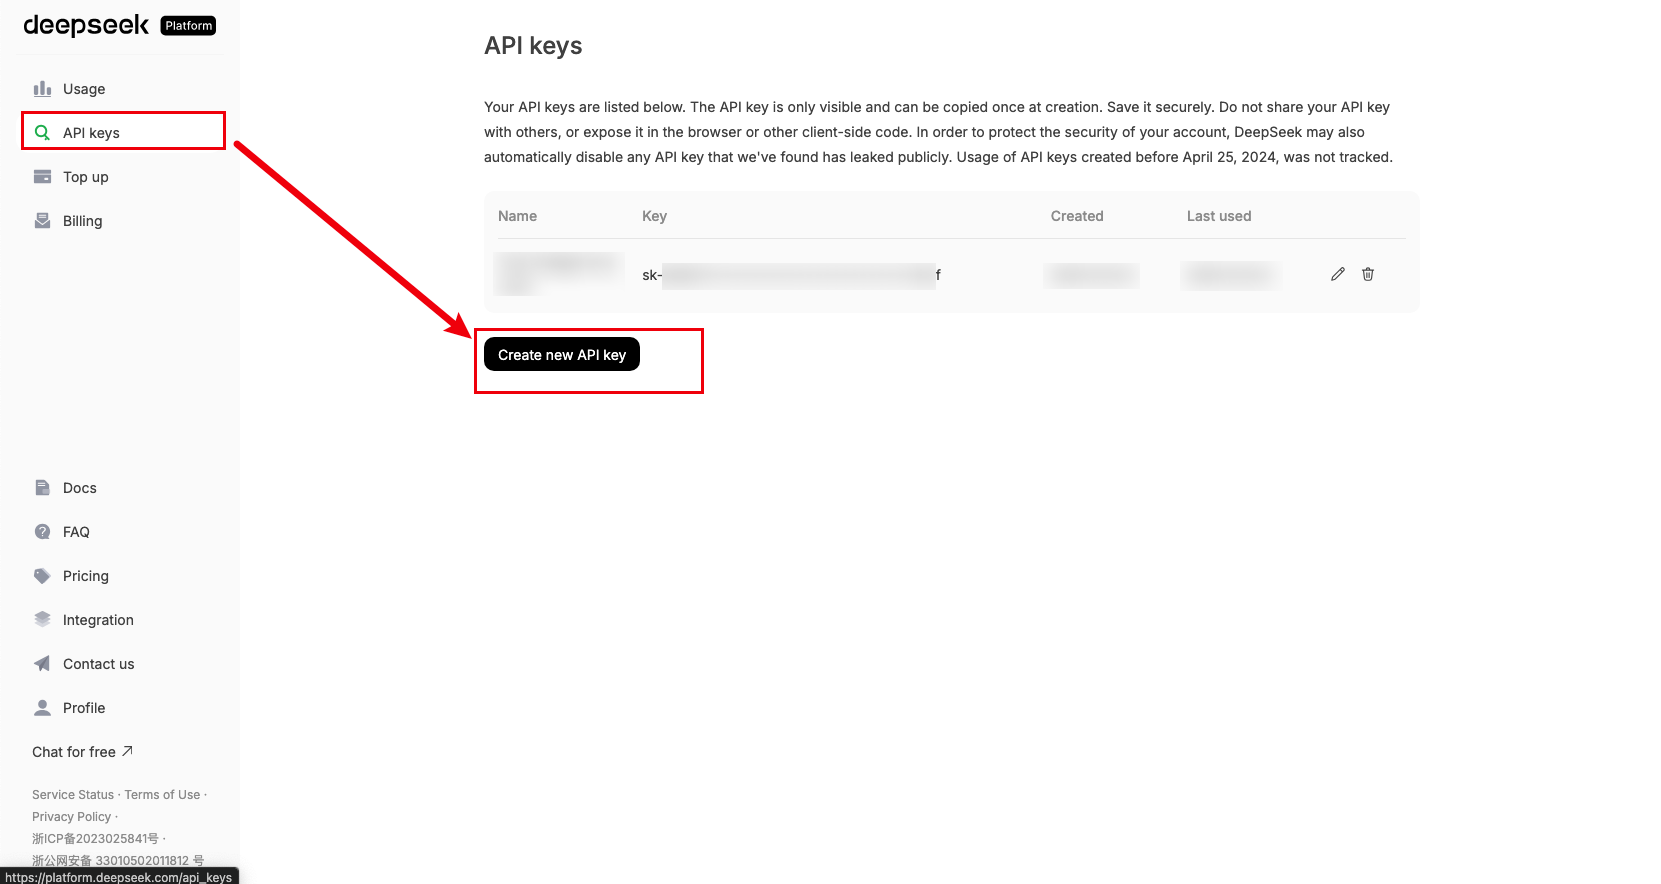Viewport: 1661px width, 884px height.
Task: Click the Usage bar chart icon
Action: (42, 89)
